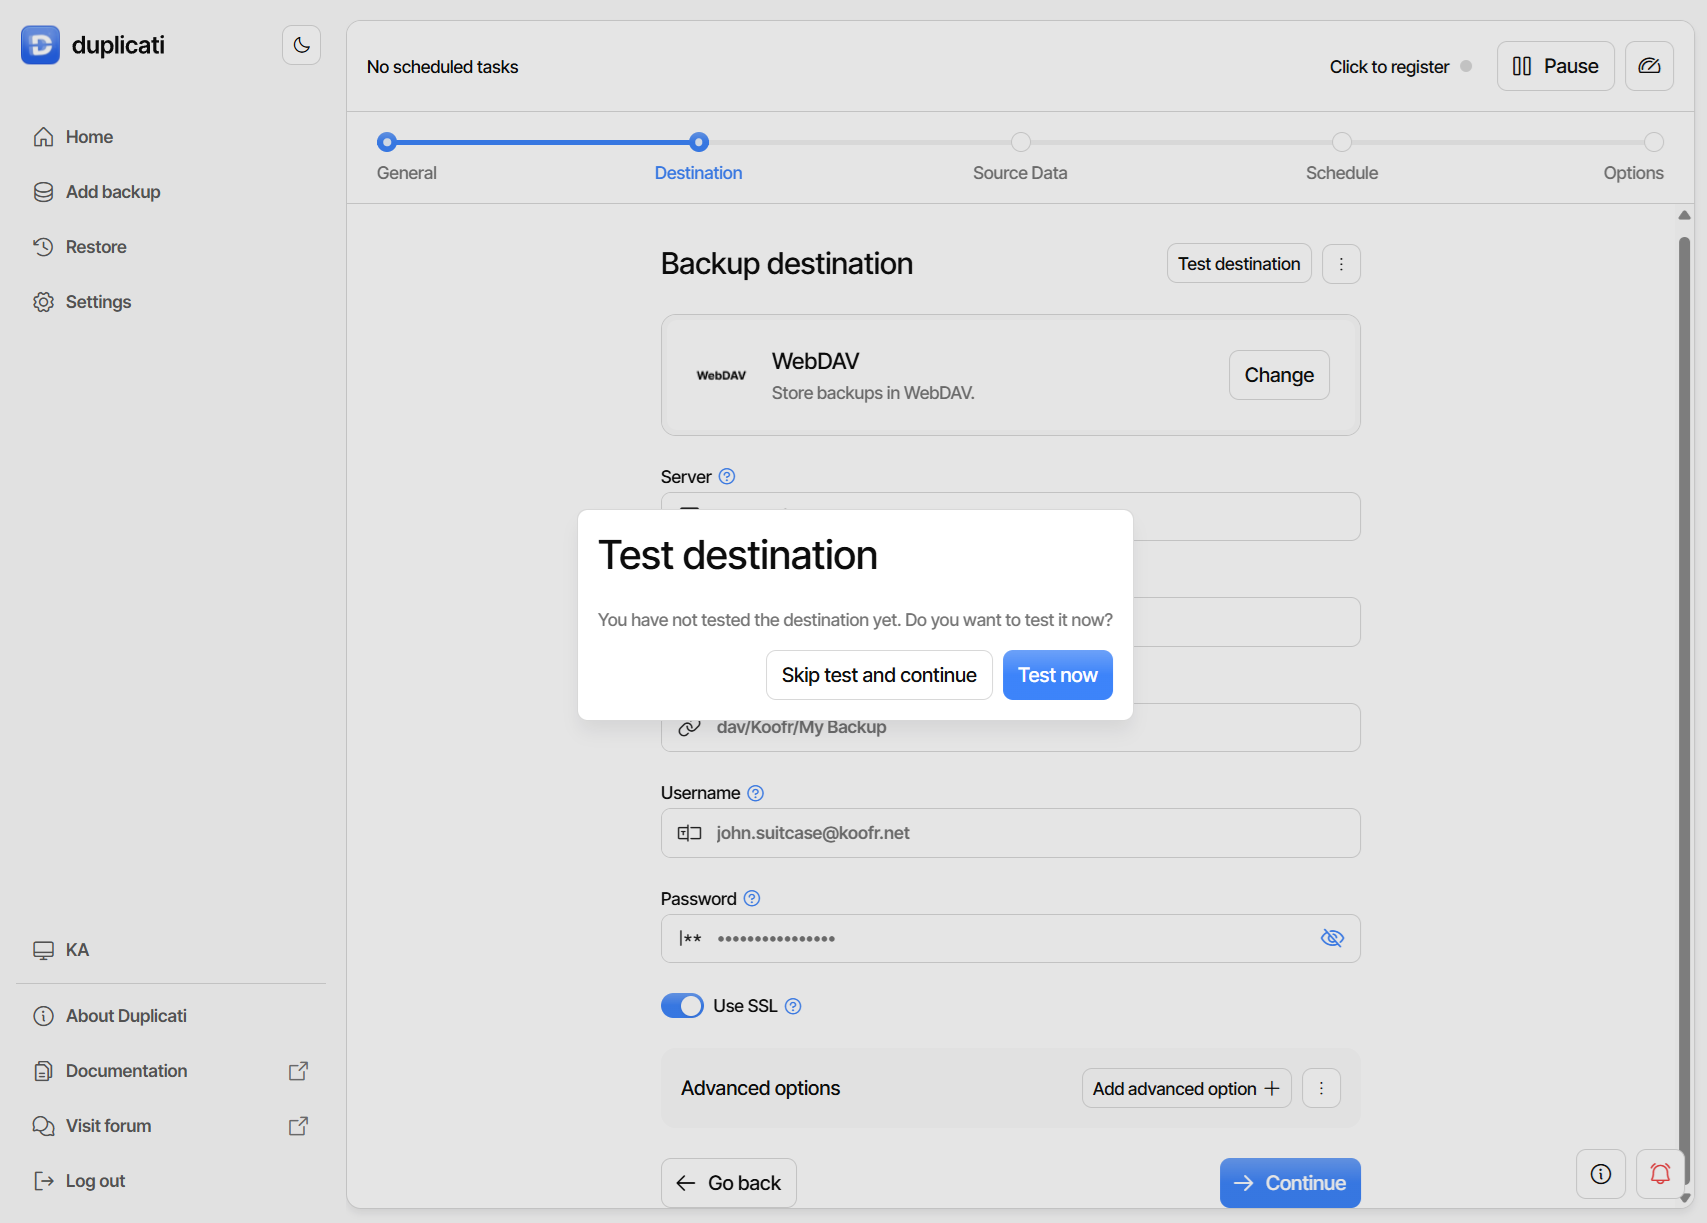Disable the Use SSL toggle
Viewport: 1707px width, 1223px height.
tap(683, 1005)
